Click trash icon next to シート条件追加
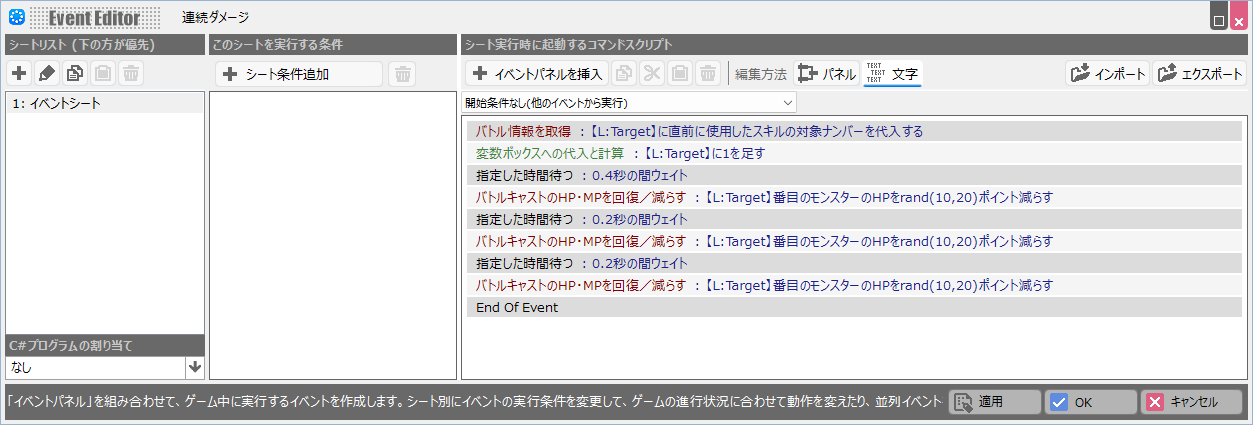This screenshot has width=1253, height=425. tap(401, 74)
